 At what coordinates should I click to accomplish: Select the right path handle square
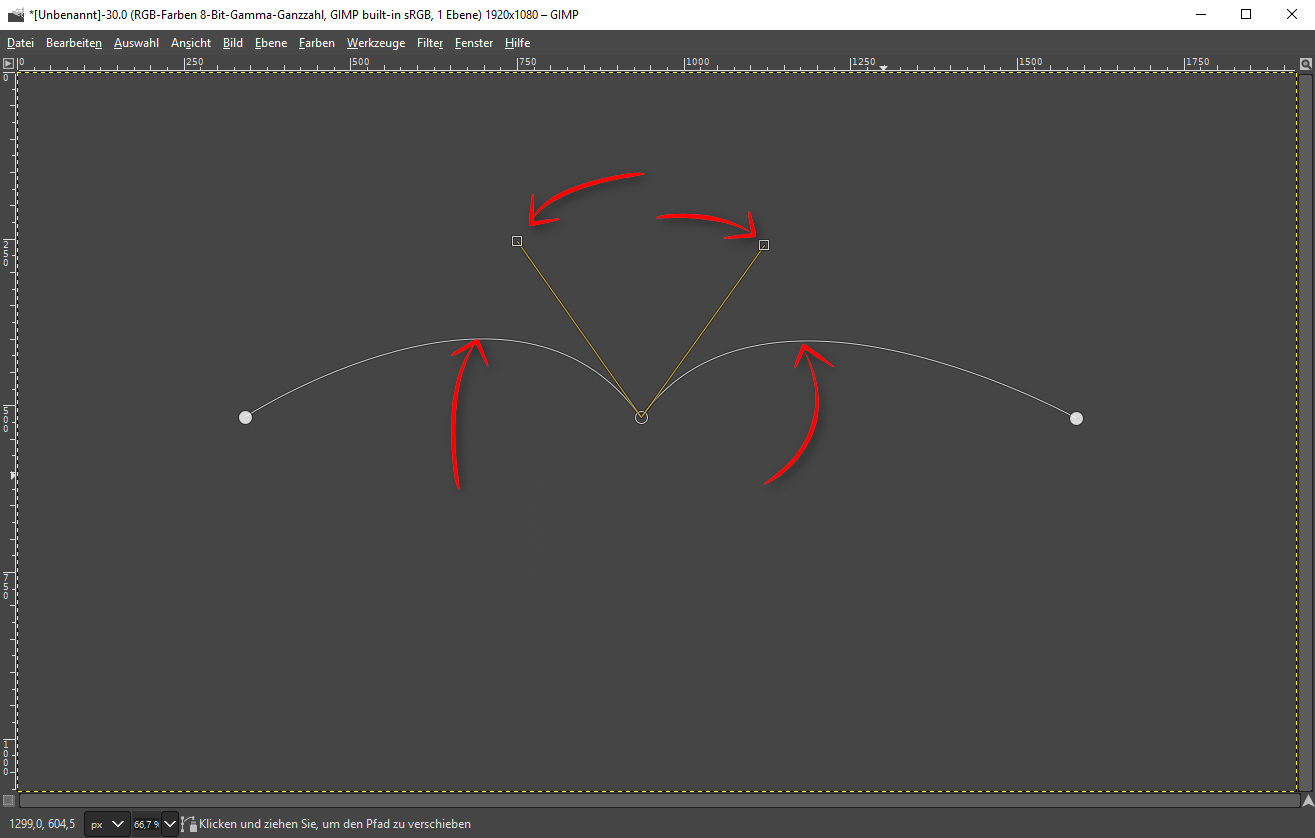[764, 245]
